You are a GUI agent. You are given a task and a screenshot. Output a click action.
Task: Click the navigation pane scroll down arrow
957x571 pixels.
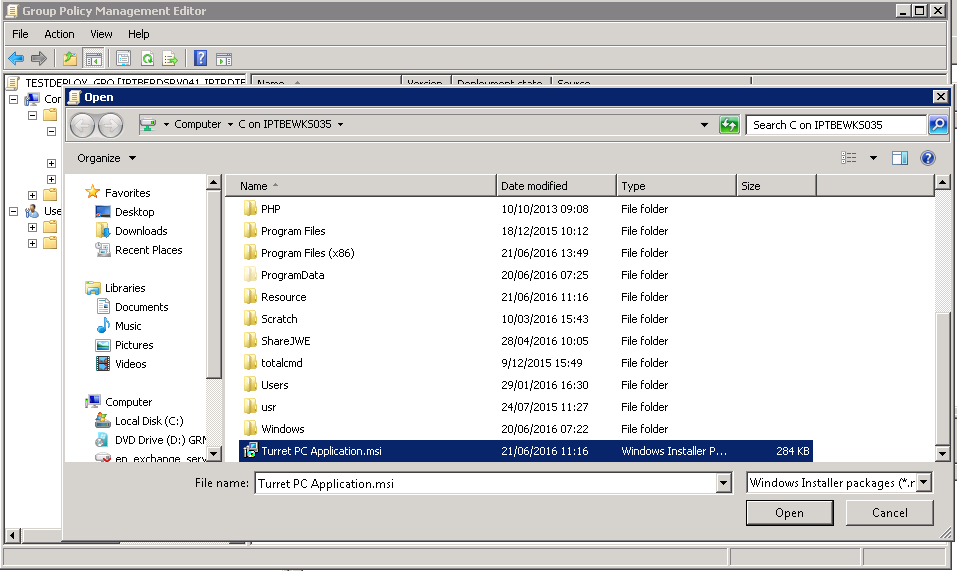tap(213, 453)
